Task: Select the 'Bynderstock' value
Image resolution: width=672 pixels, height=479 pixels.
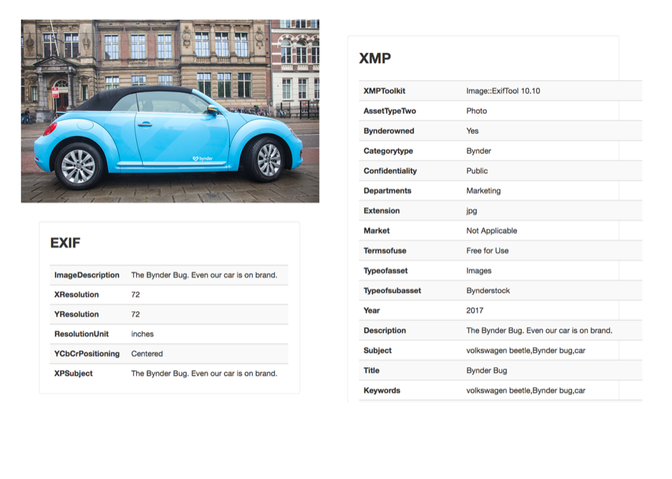Action: click(x=488, y=290)
